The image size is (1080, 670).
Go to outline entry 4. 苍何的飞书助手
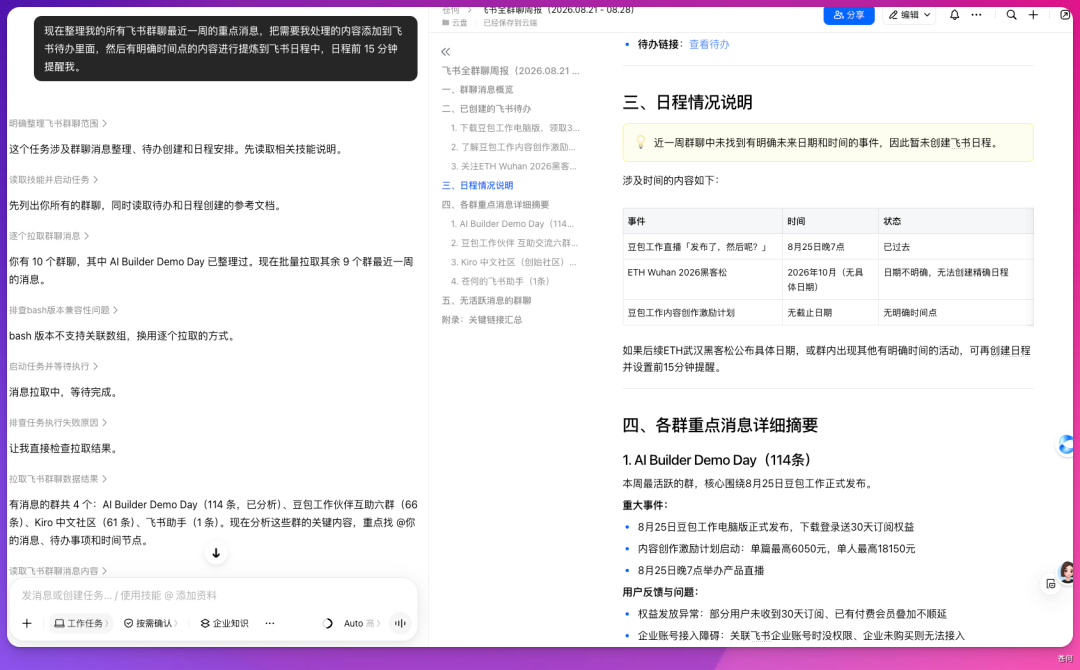(500, 281)
